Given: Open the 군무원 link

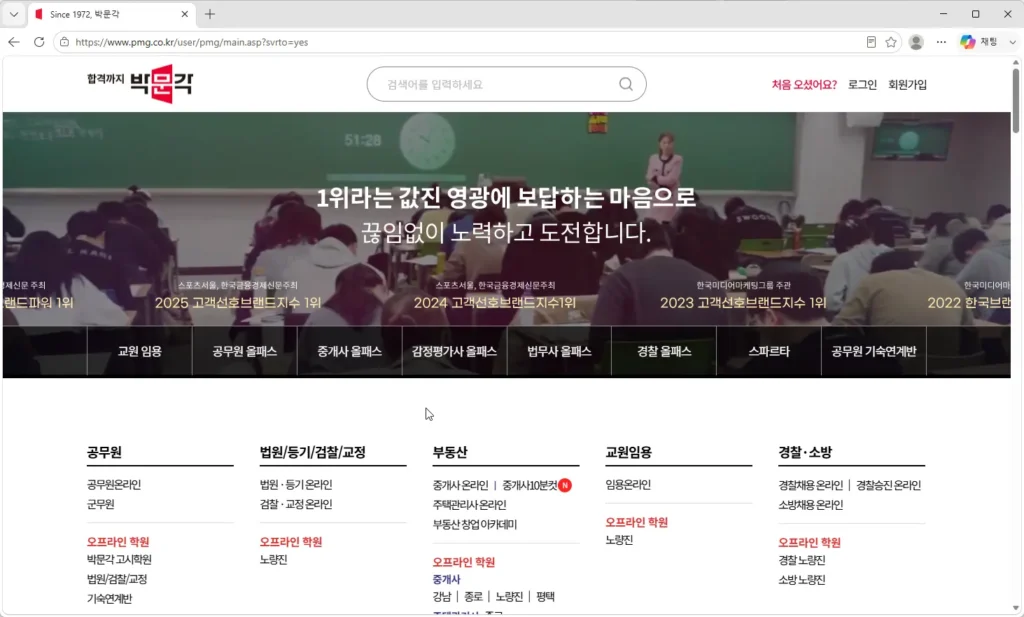Looking at the screenshot, I should (x=101, y=505).
